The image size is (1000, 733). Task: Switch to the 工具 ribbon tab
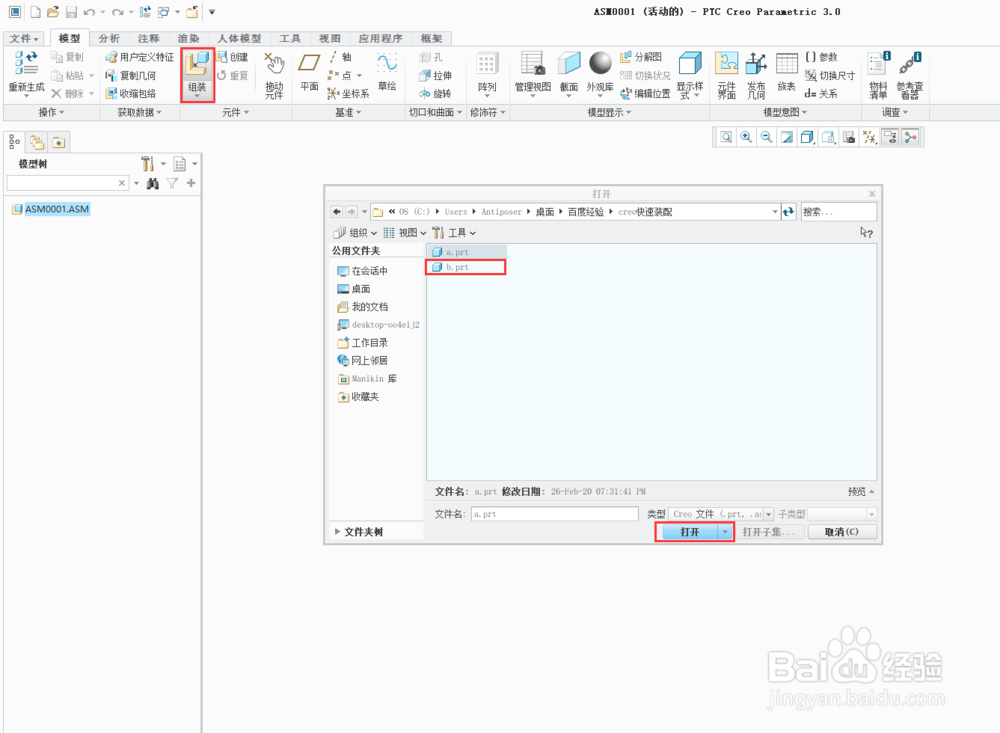(290, 38)
